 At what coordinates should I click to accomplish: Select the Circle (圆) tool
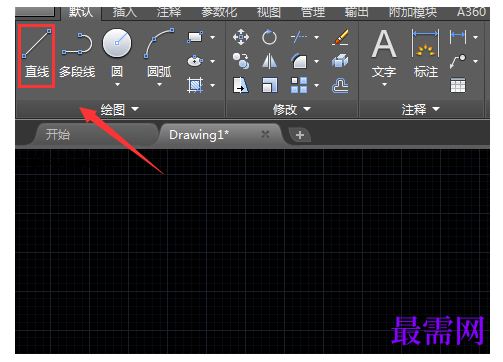point(117,53)
